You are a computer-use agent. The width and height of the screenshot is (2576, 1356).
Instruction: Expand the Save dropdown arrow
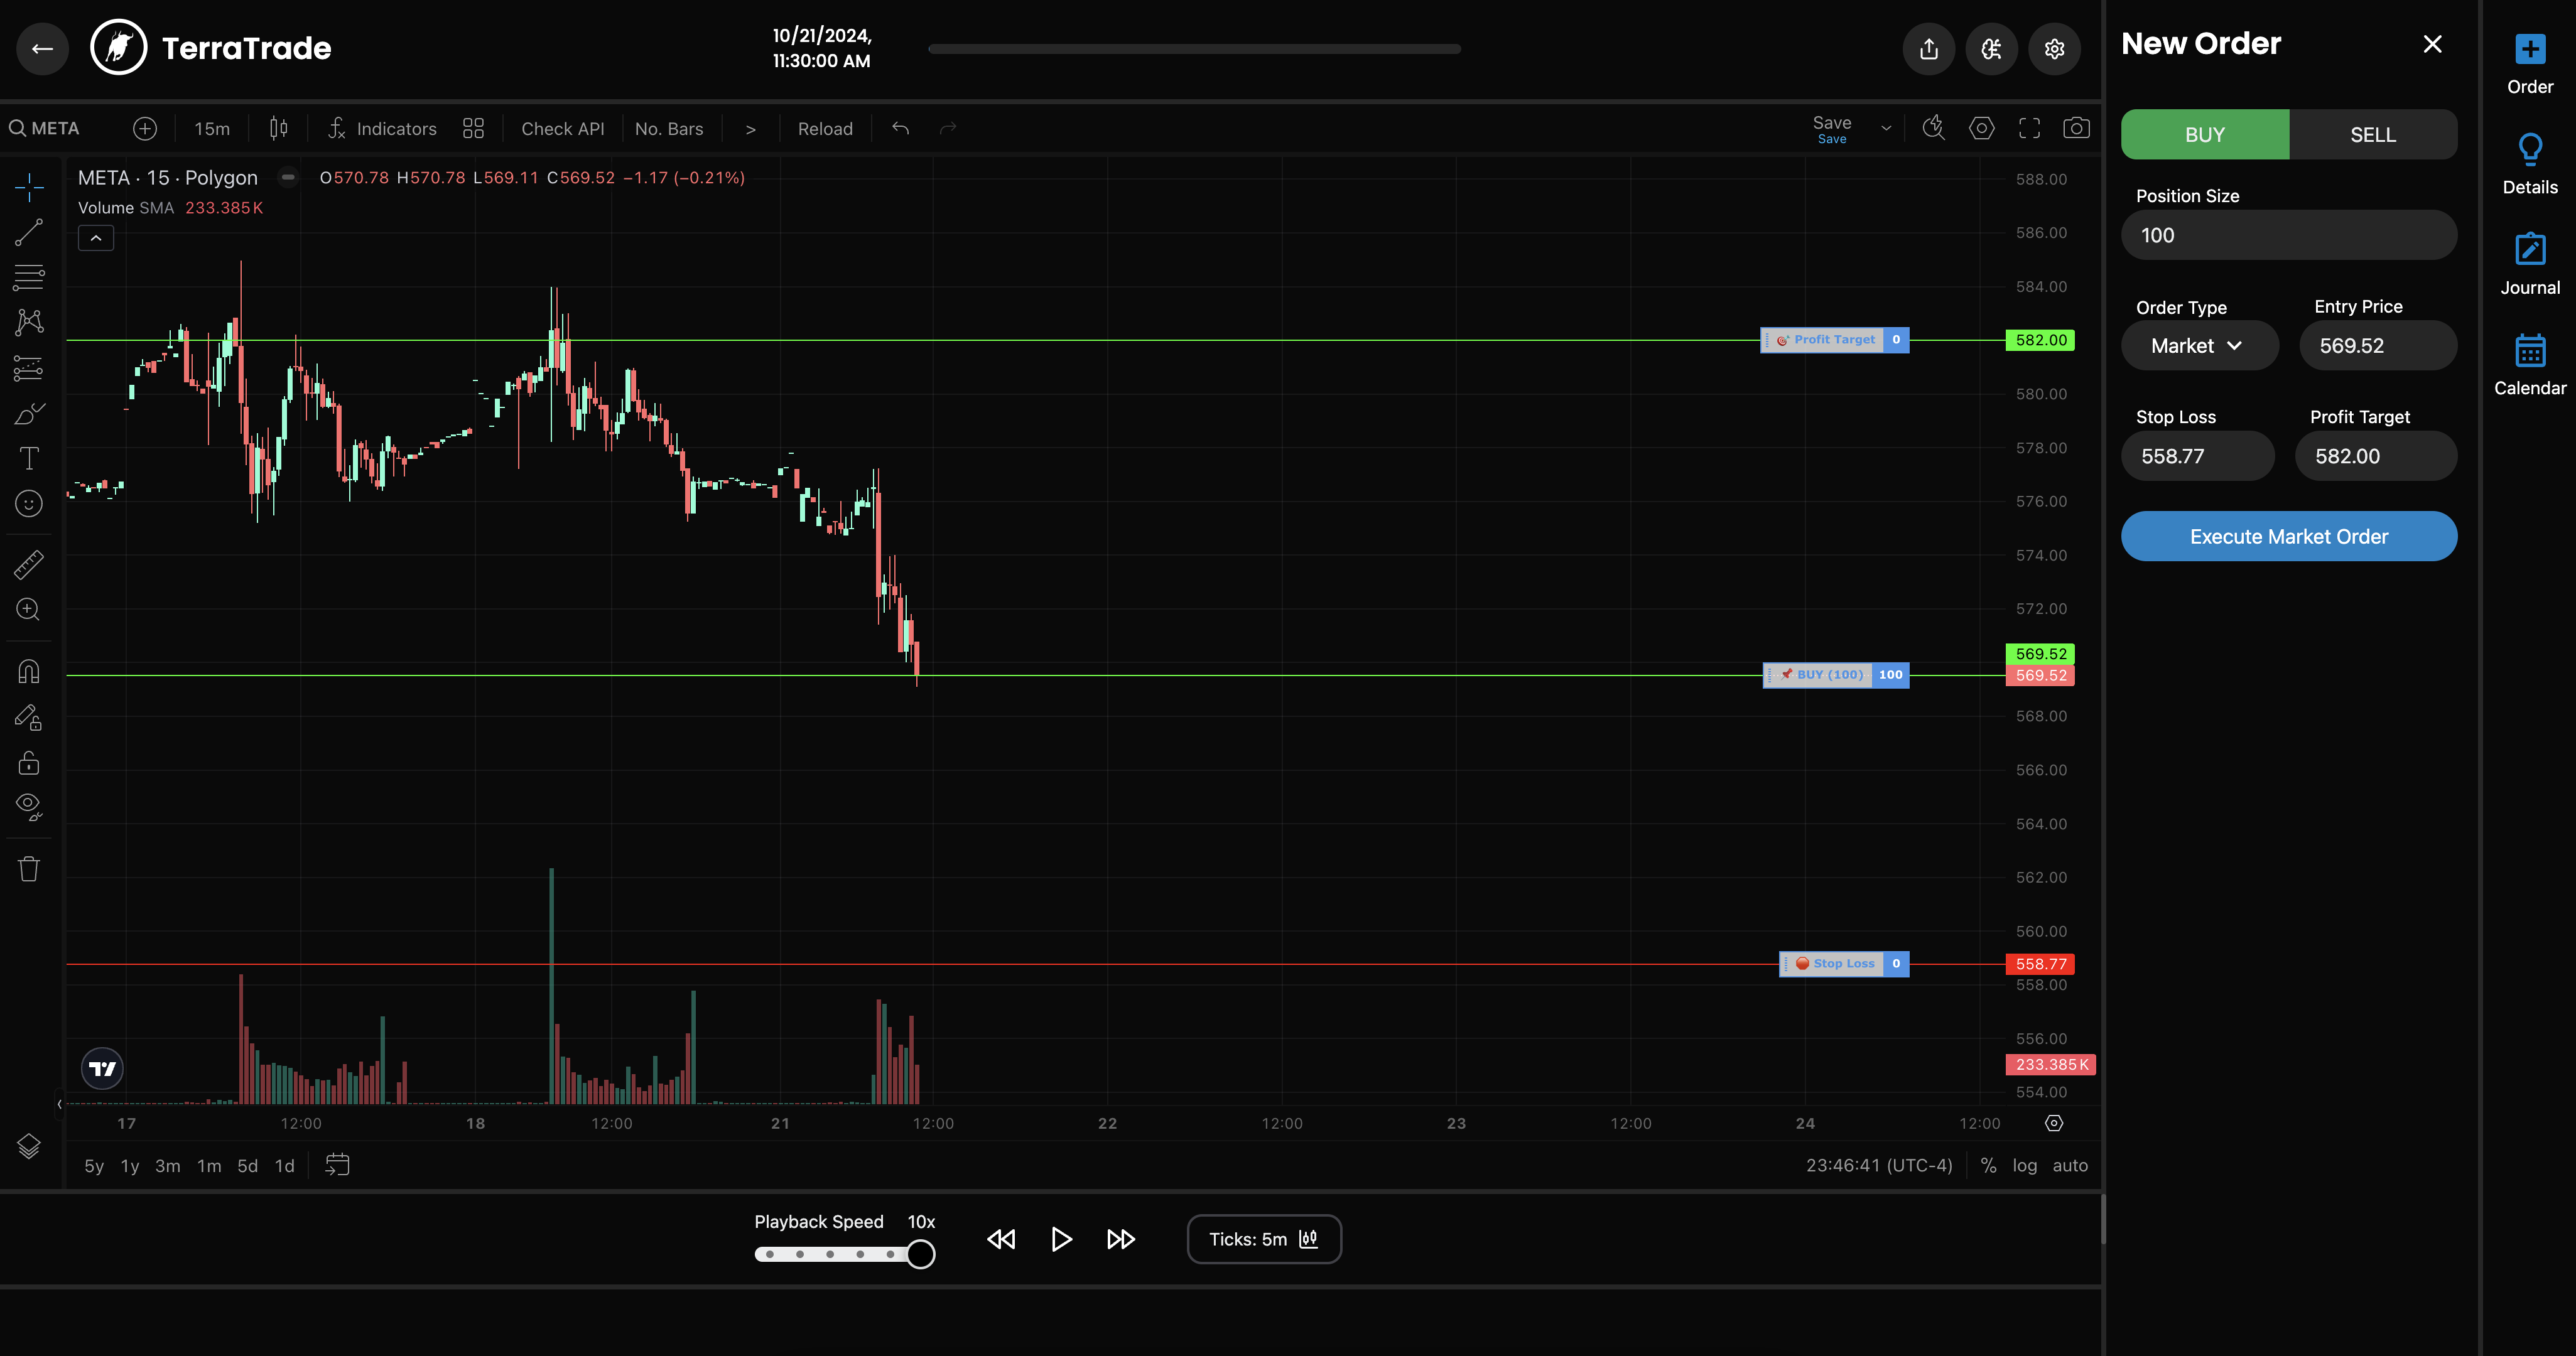click(1886, 128)
